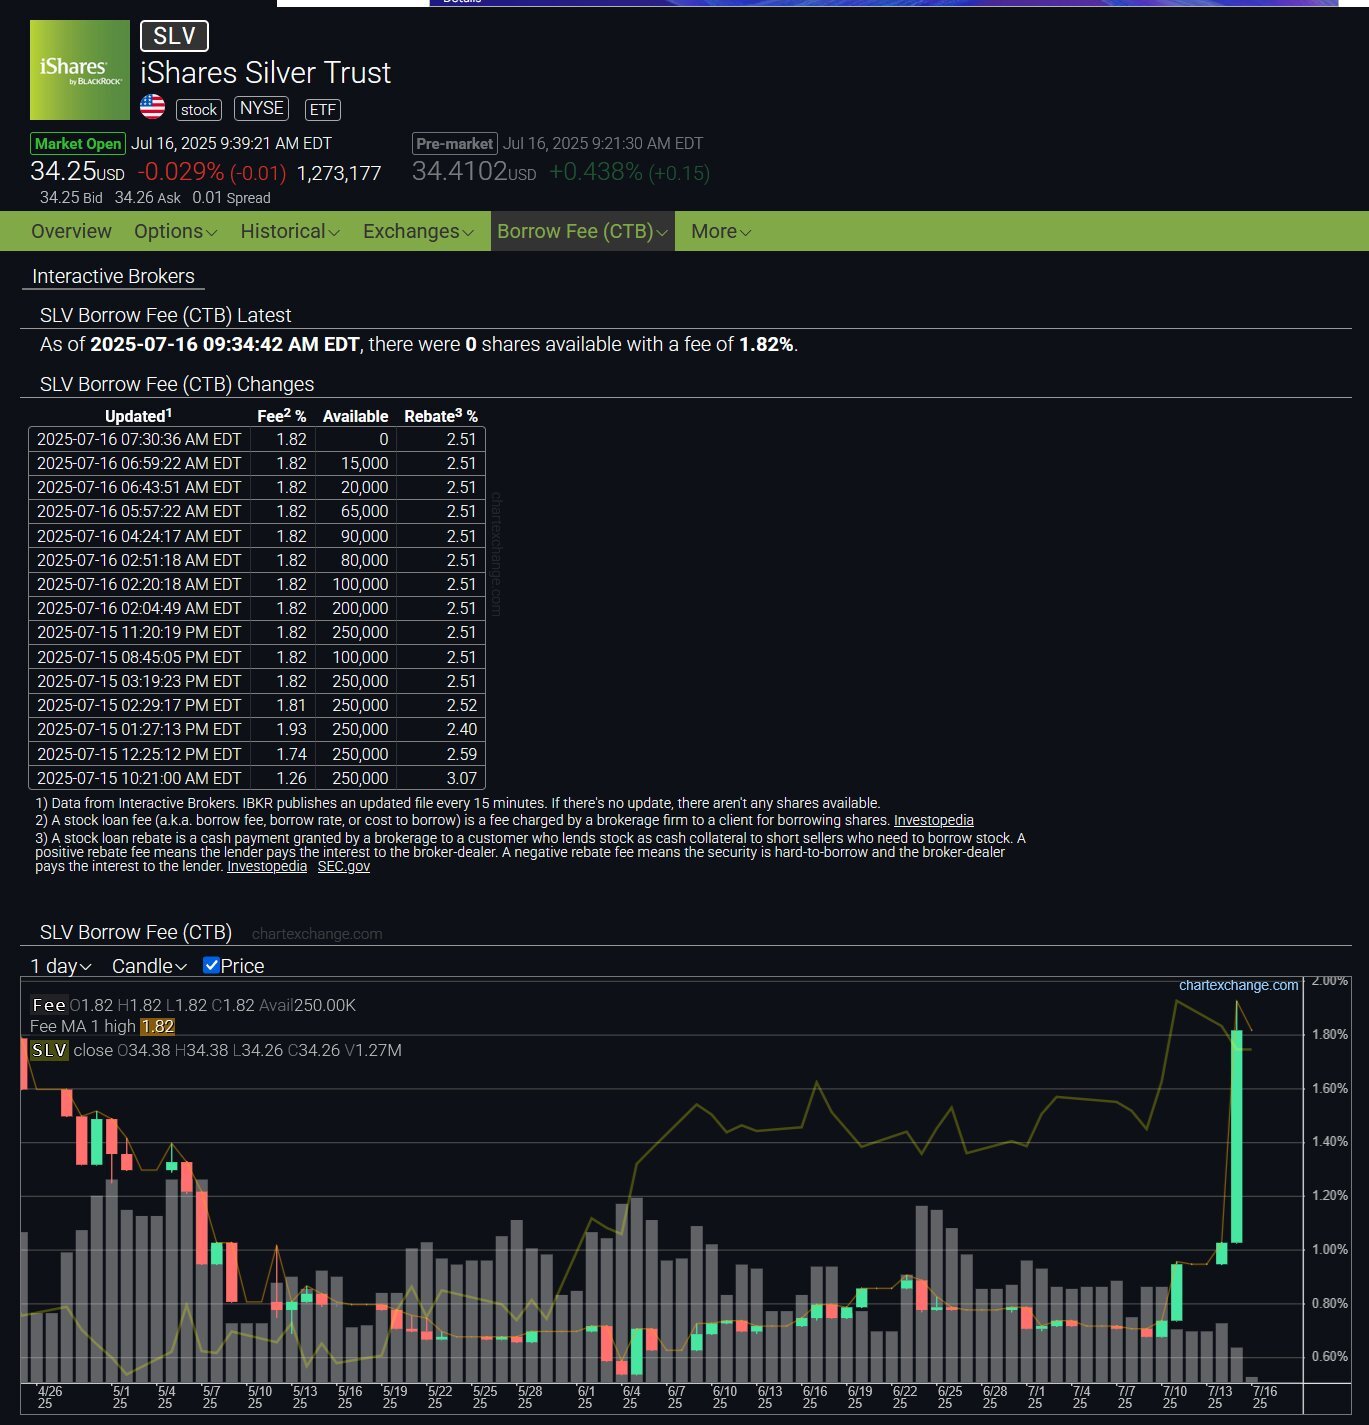1369x1425 pixels.
Task: Click the chartexchange.com link on chart
Action: point(1238,985)
